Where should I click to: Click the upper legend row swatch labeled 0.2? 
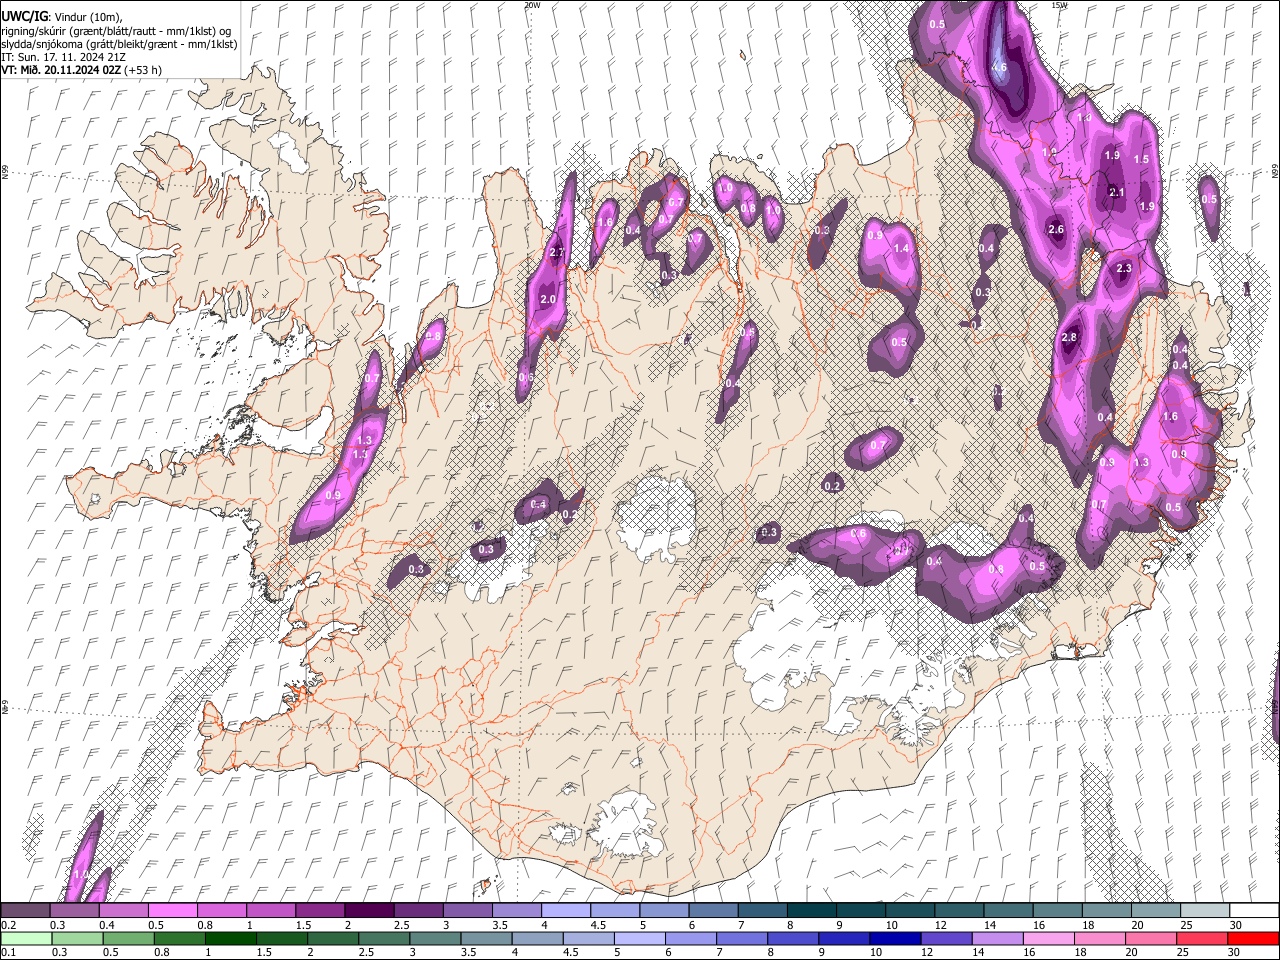24,910
